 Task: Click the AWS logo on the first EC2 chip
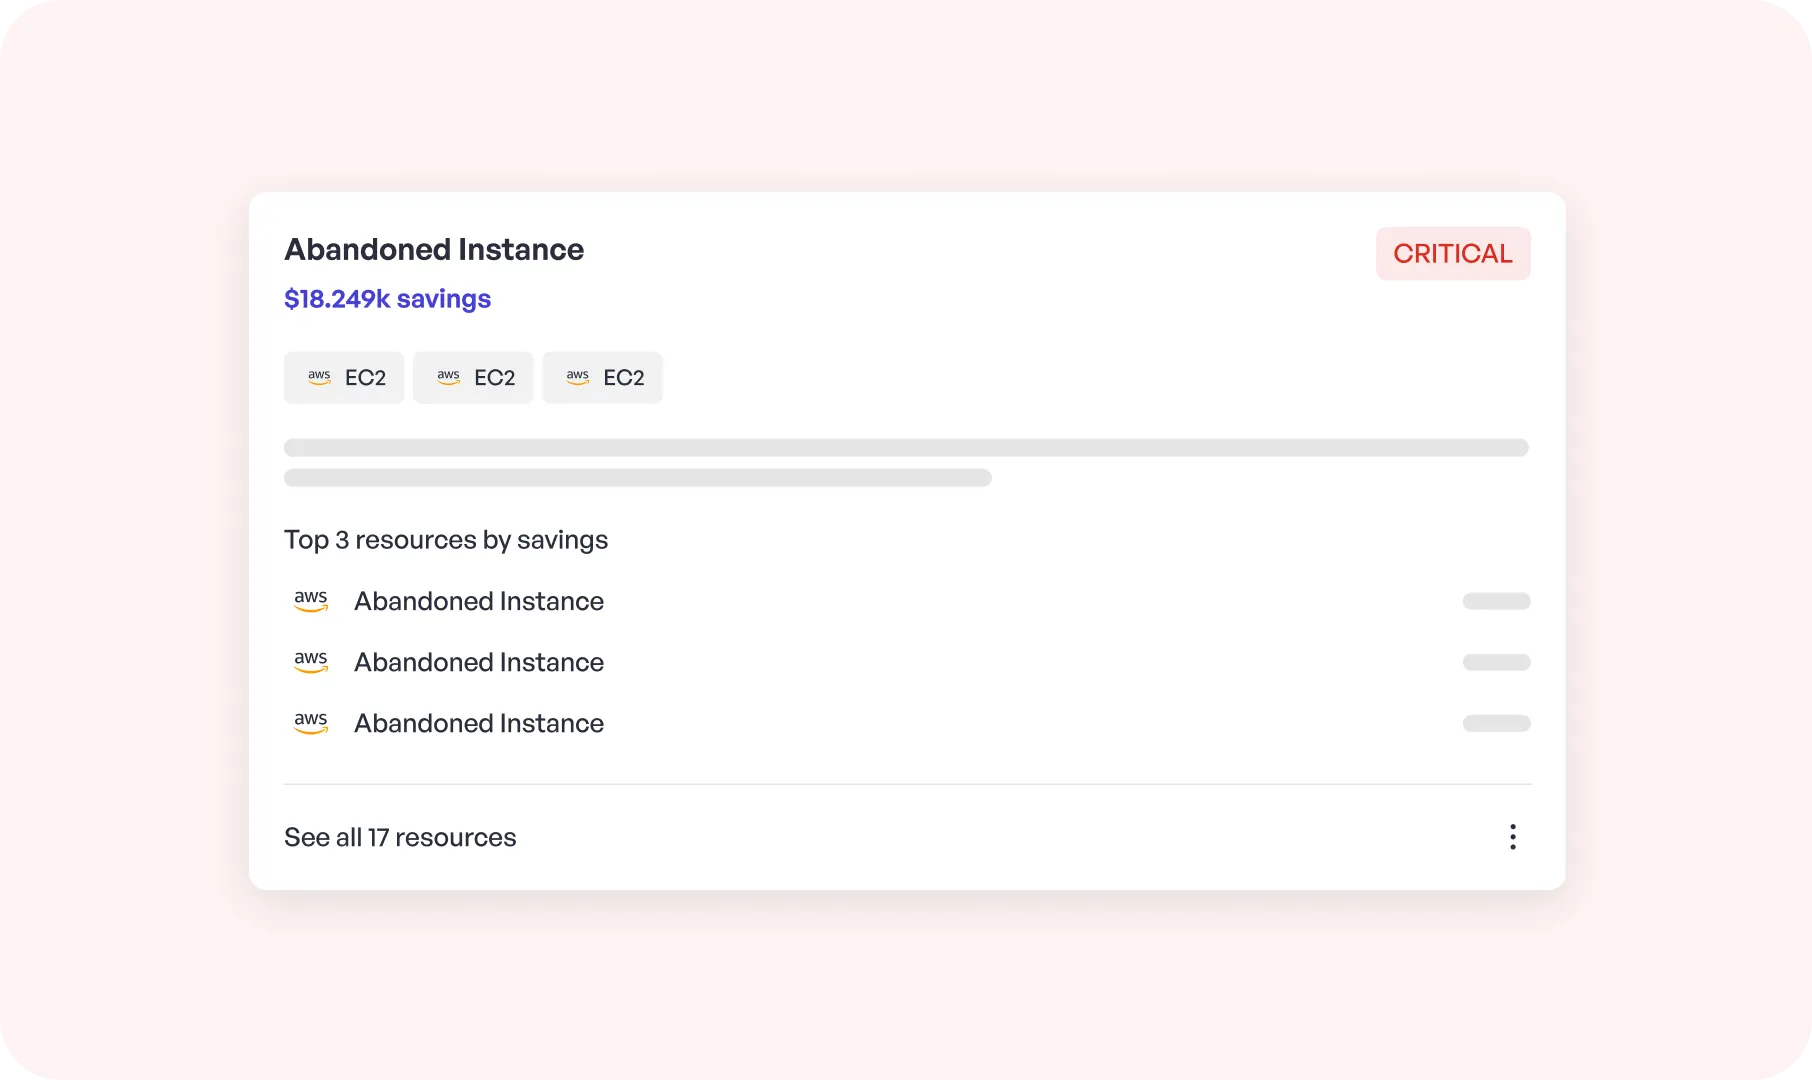coord(319,377)
